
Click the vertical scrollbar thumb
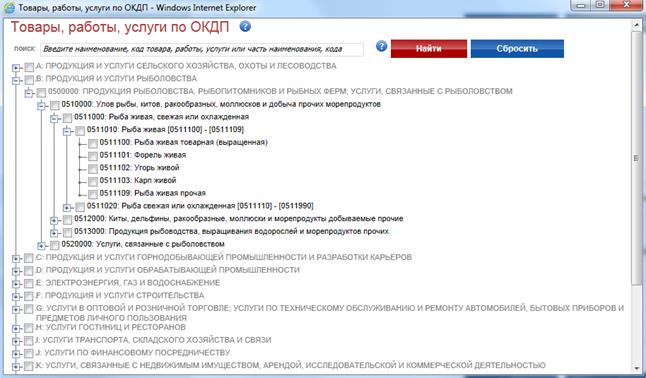pyautogui.click(x=636, y=158)
